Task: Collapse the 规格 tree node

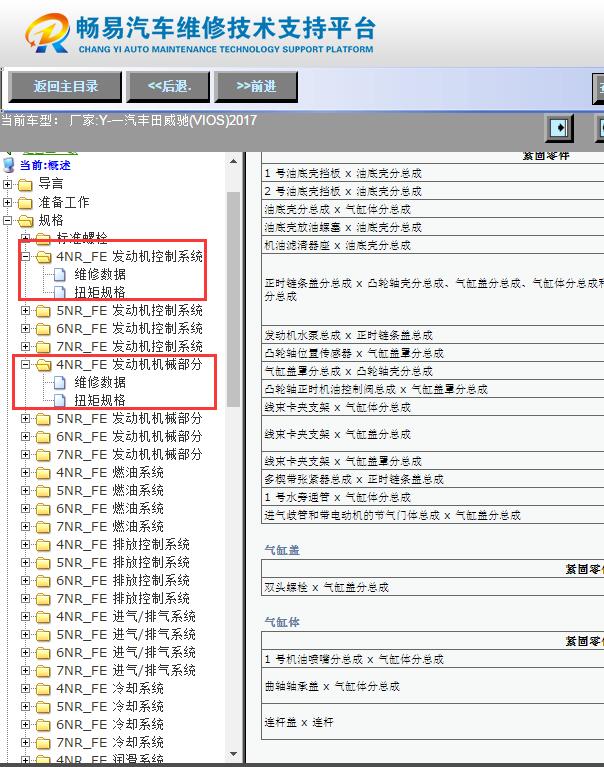Action: (7, 220)
